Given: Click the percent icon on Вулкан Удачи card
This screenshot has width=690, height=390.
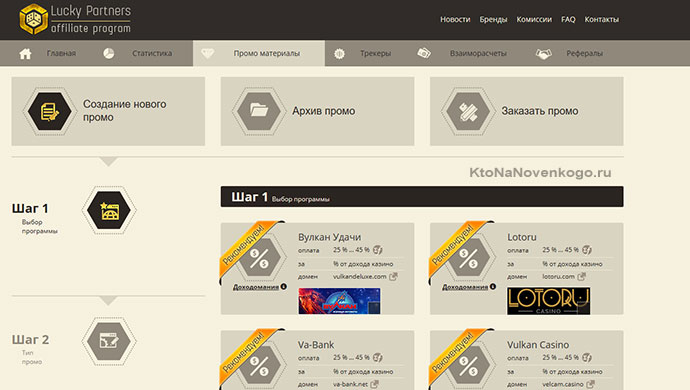Looking at the screenshot, I should [x=259, y=258].
